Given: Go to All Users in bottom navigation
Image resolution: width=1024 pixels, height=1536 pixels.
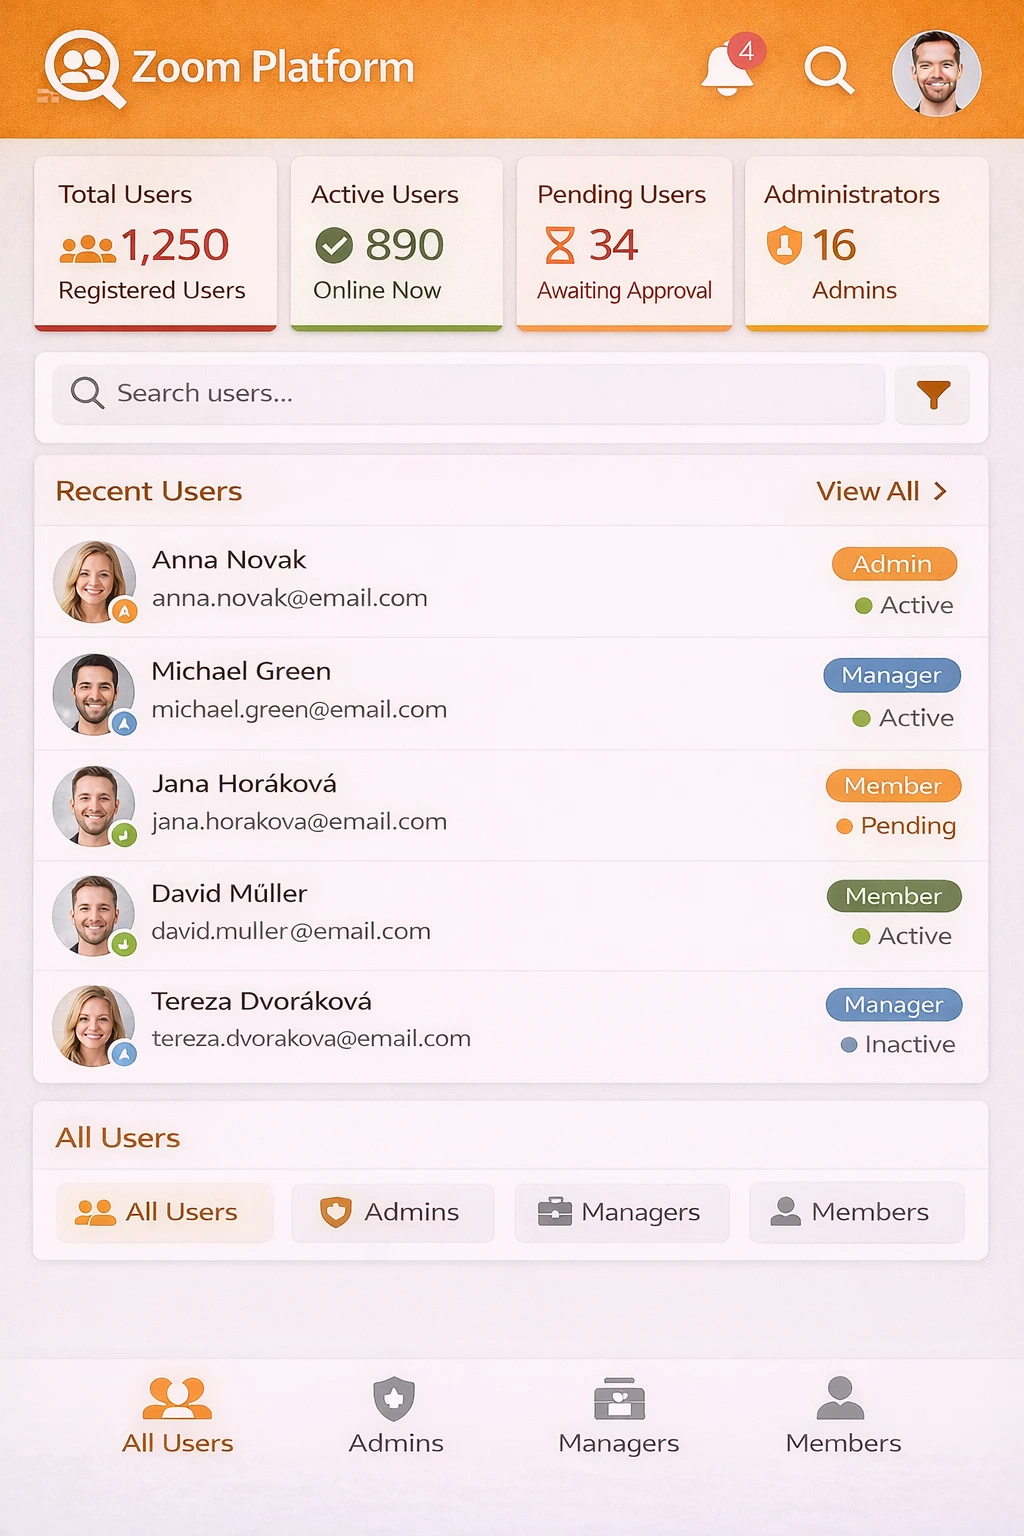Looking at the screenshot, I should tap(177, 1416).
